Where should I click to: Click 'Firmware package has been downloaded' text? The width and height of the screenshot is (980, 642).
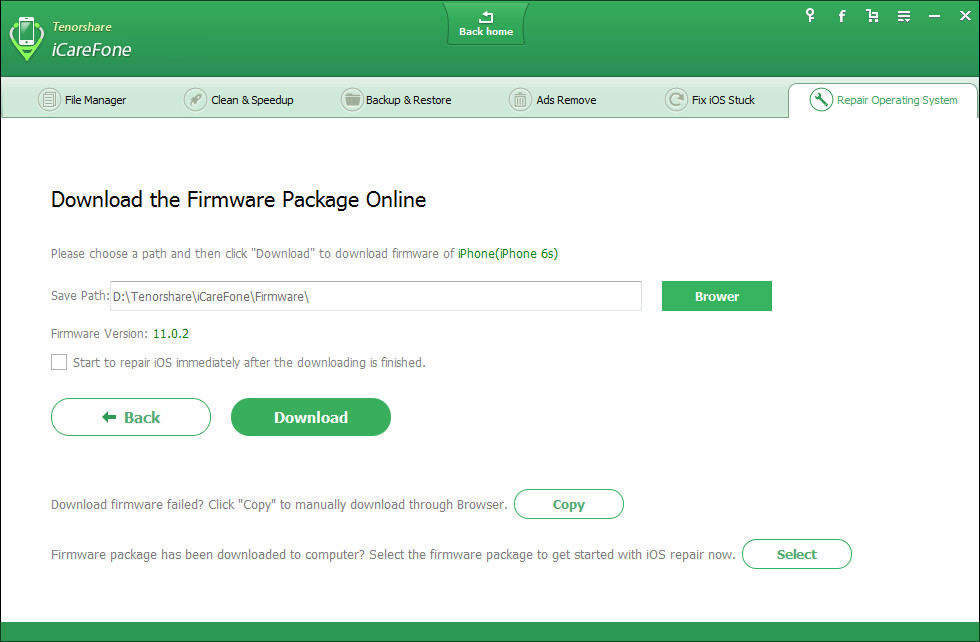click(x=393, y=554)
